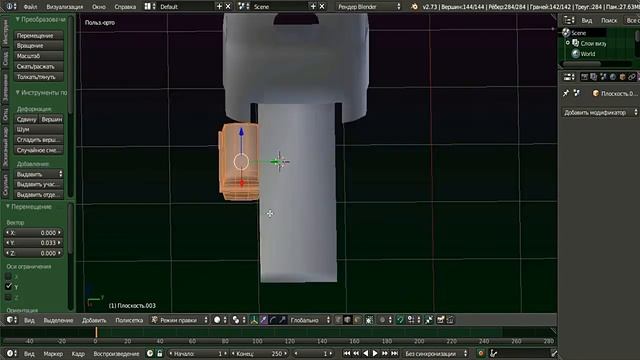Open snap element type dropdown
This screenshot has height=360, width=640.
click(413, 320)
